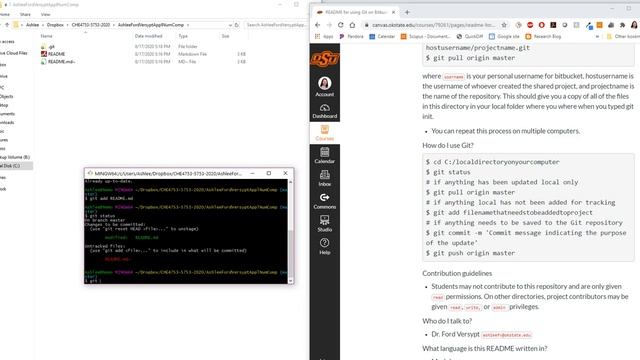Open the Home ribbon tab in Explorer
Screen dimensions: 640x360
5,14
